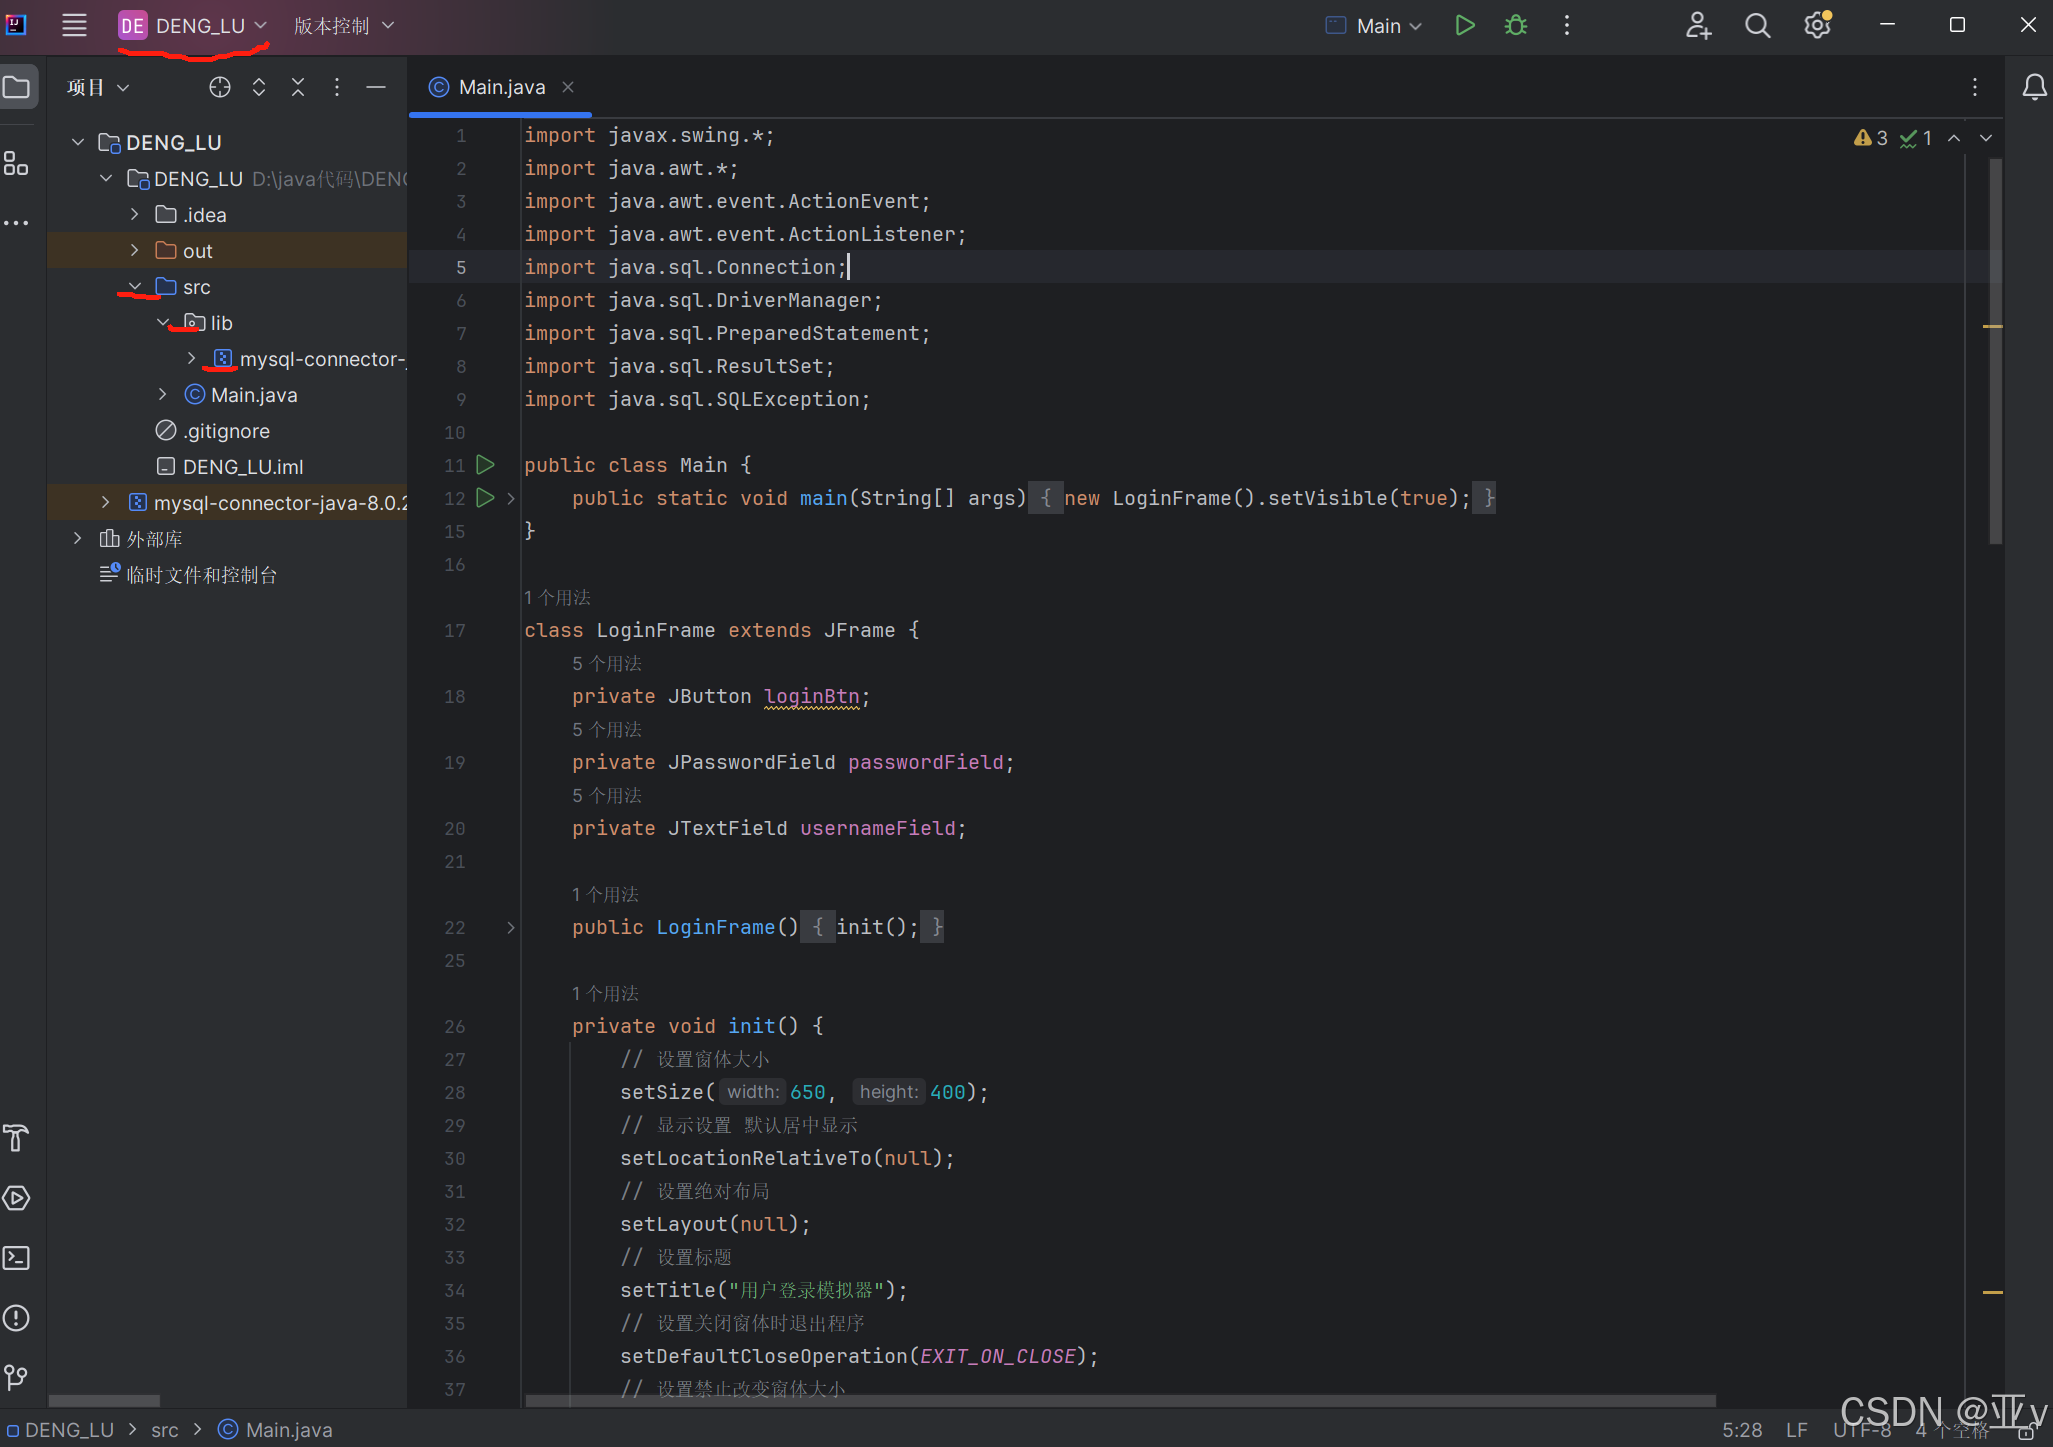Open the Structure tool window
This screenshot has width=2053, height=1447.
pos(17,163)
